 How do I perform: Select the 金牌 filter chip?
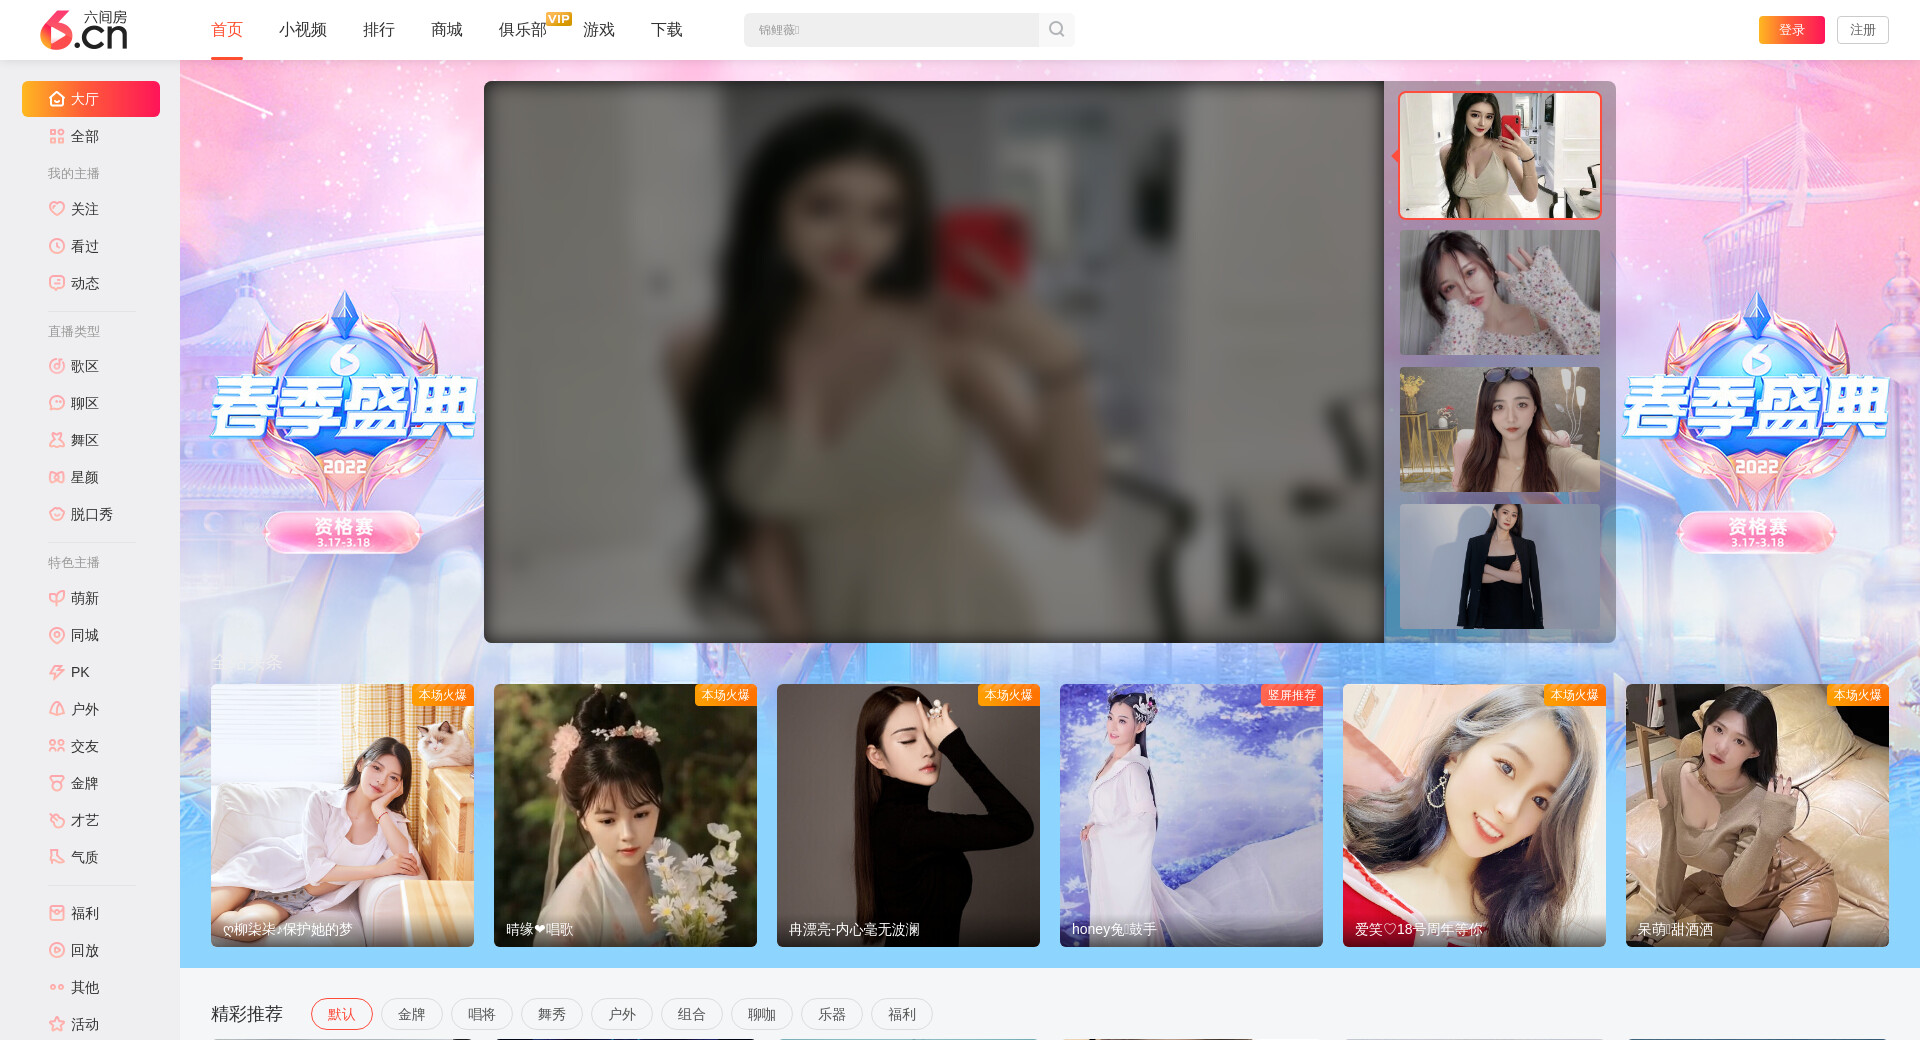[x=412, y=1014]
